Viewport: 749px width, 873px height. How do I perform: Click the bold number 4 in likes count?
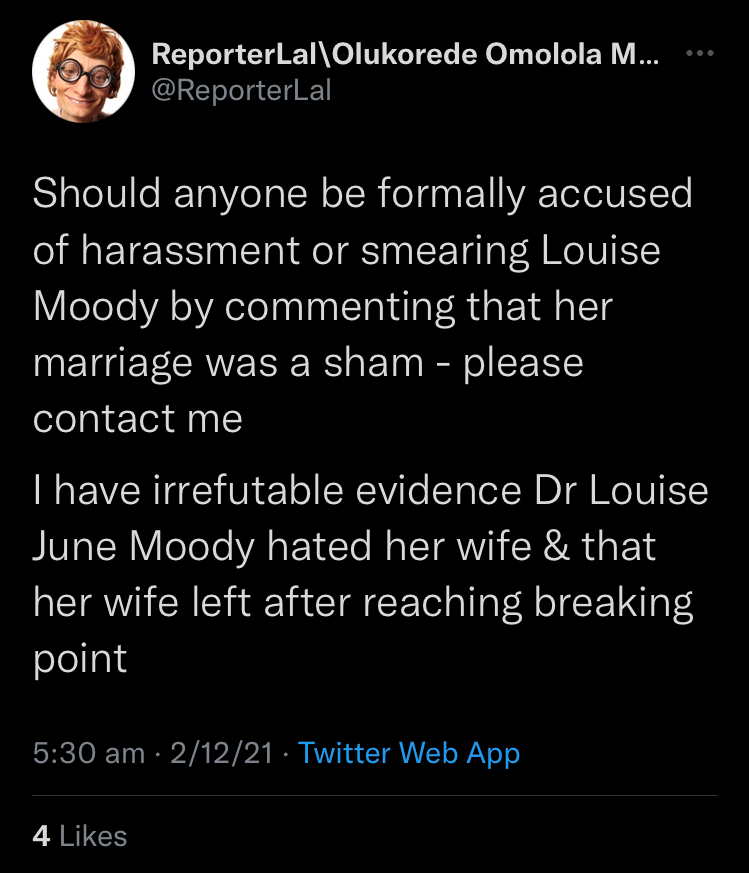41,835
